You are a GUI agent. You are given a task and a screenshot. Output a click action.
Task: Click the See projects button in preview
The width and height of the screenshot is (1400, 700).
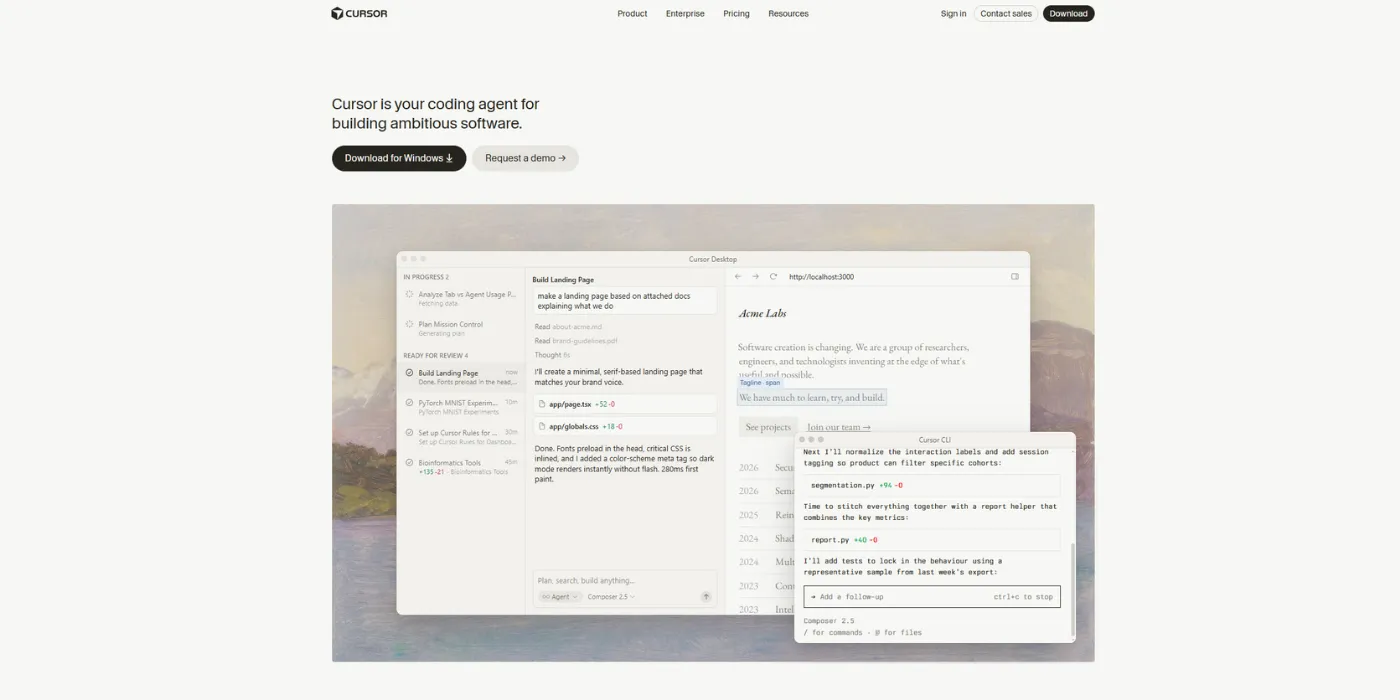[768, 427]
